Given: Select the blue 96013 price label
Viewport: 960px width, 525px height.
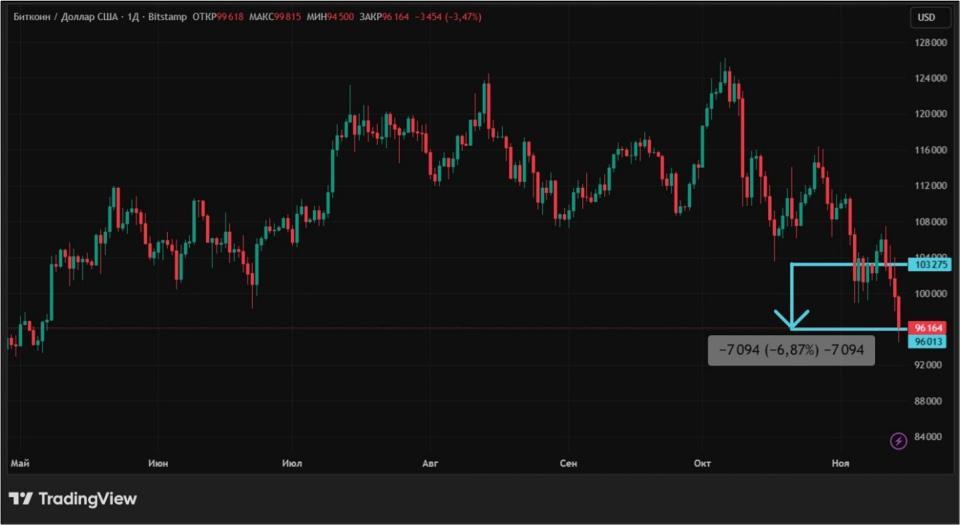Looking at the screenshot, I should pos(928,341).
